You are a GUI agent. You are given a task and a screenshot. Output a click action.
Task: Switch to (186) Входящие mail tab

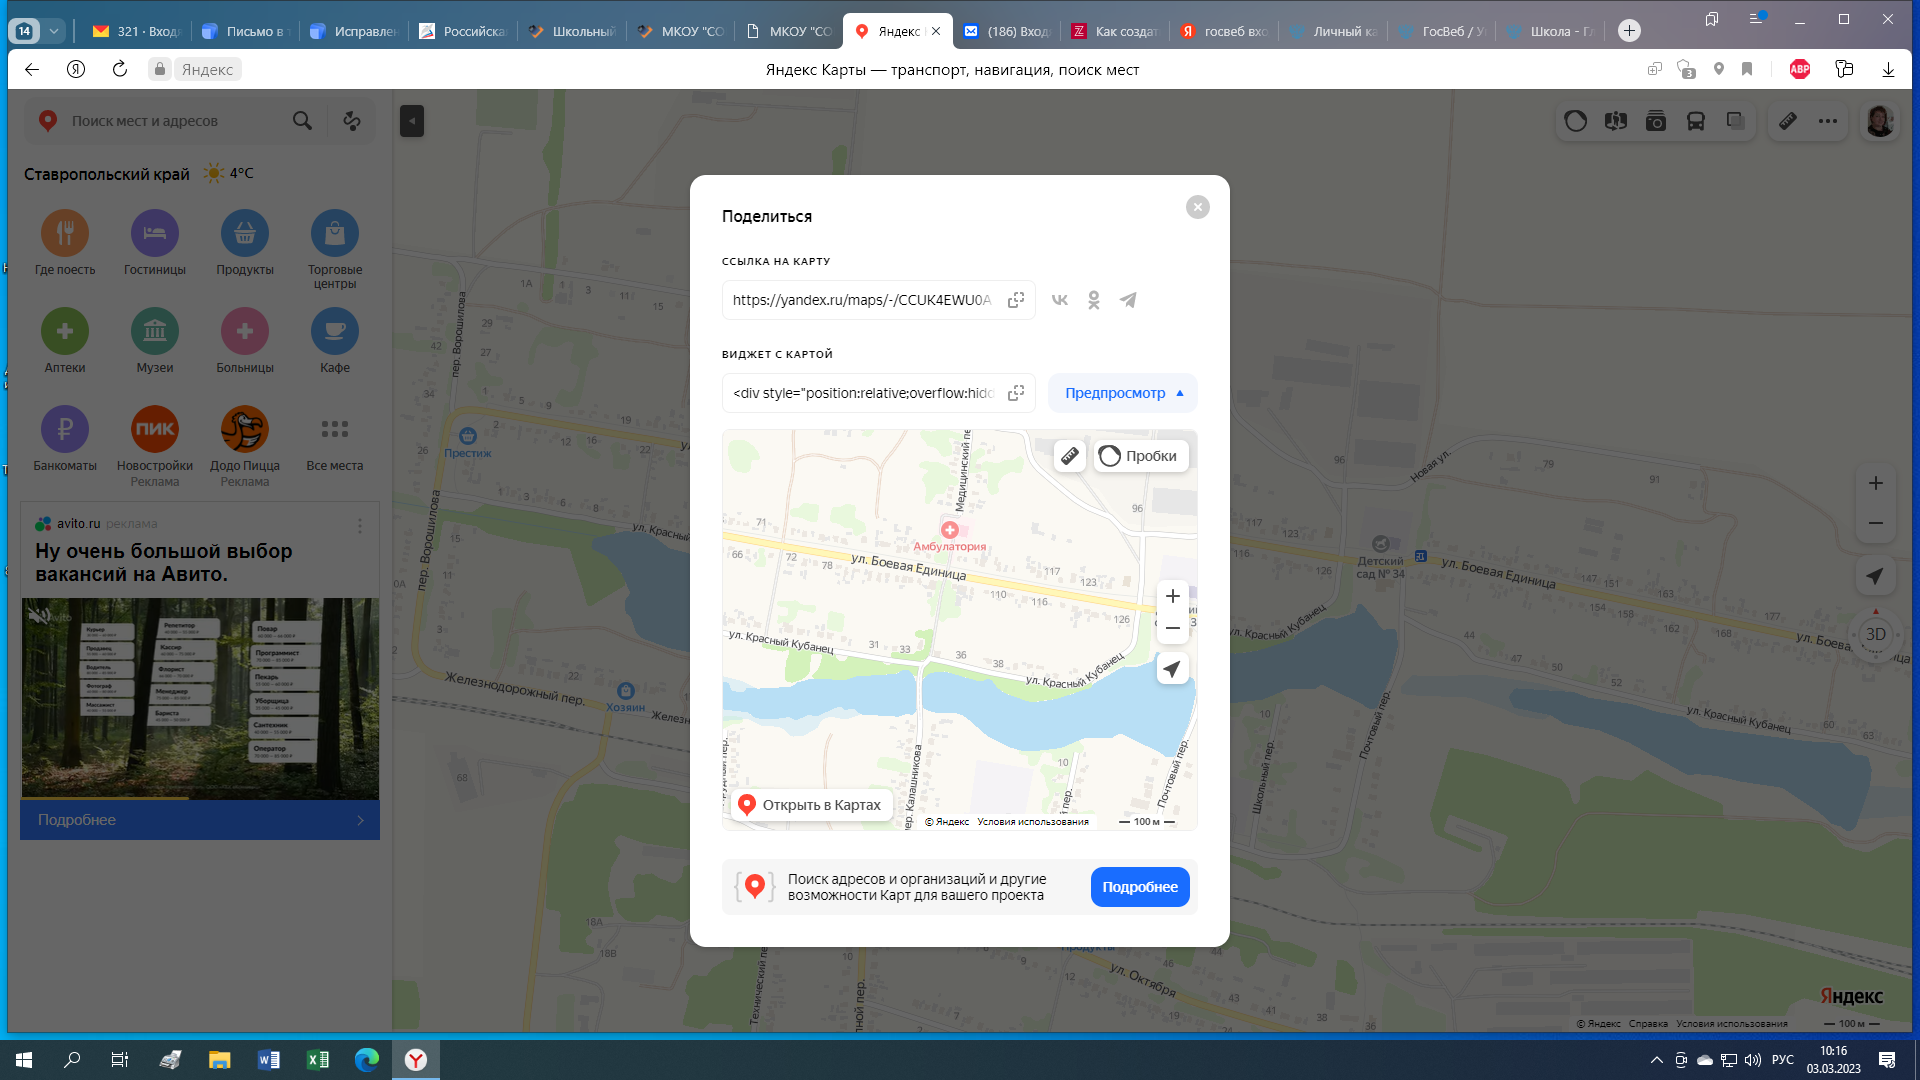click(x=1007, y=31)
